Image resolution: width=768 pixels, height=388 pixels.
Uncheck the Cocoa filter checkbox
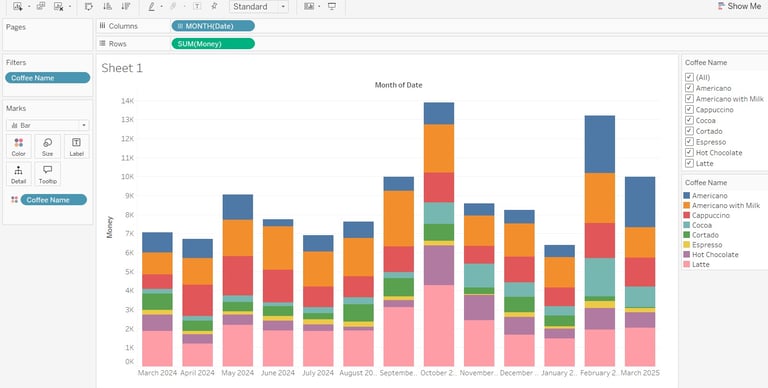(689, 121)
